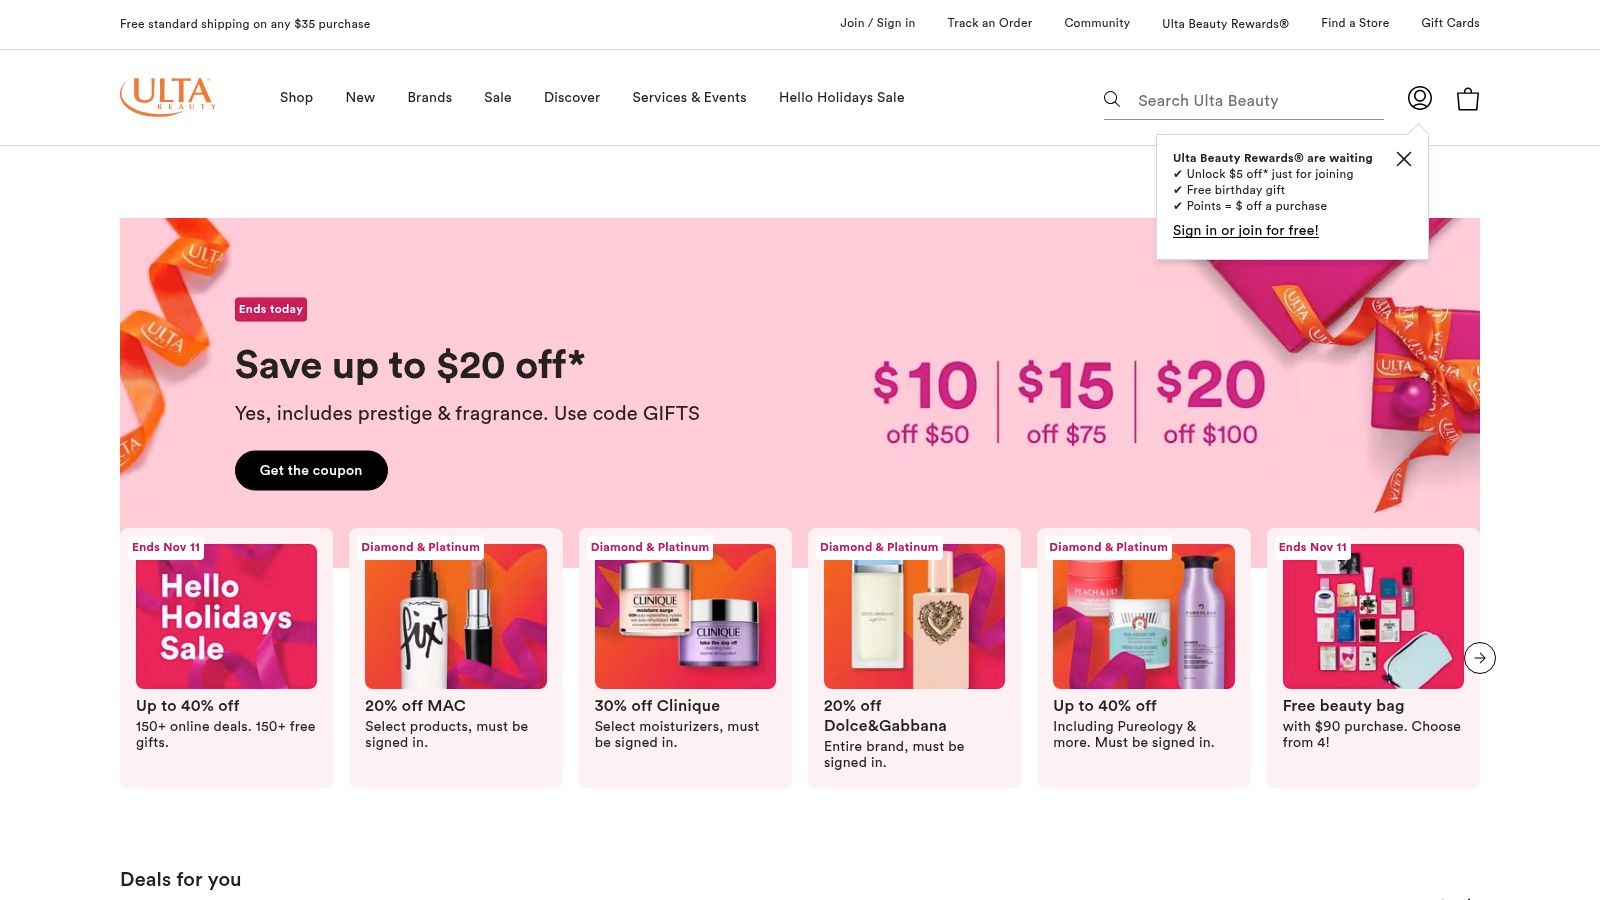Click Sign in or join for free link

tap(1245, 230)
